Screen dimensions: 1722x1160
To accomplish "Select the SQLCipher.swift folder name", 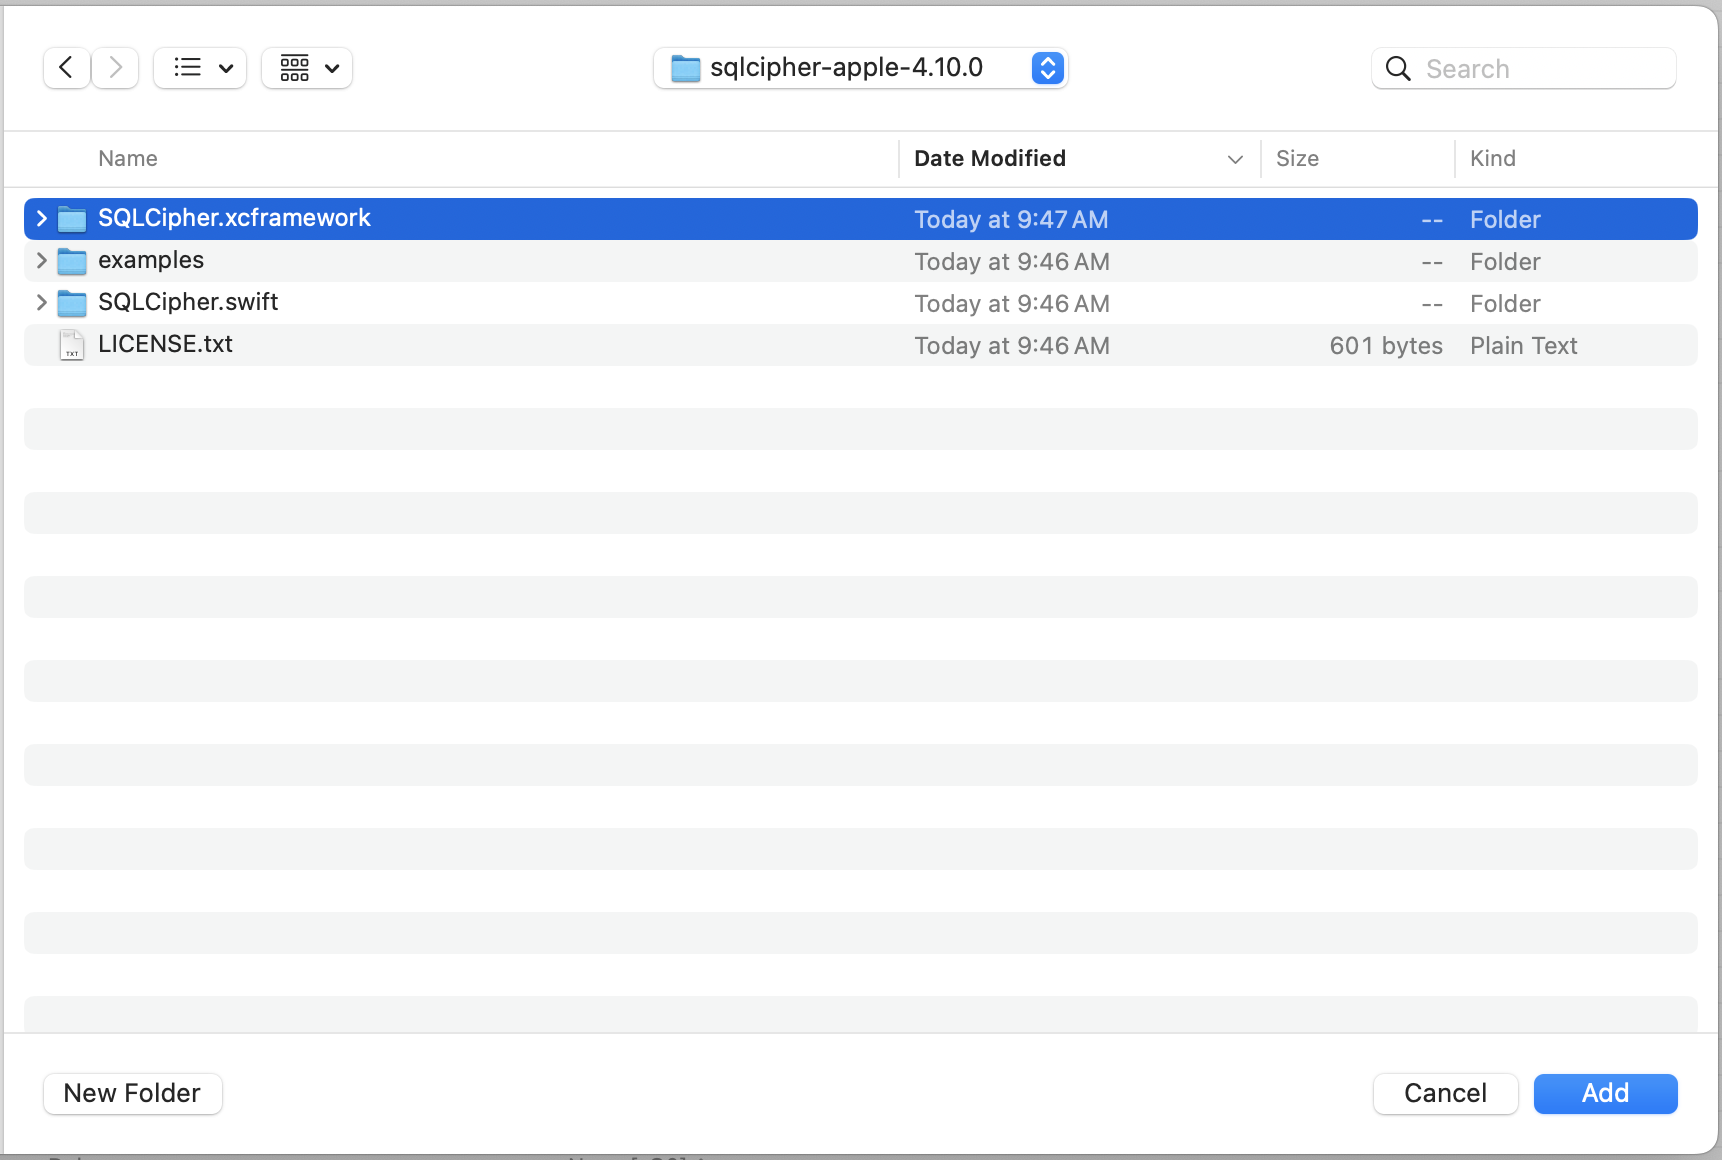I will coord(188,302).
